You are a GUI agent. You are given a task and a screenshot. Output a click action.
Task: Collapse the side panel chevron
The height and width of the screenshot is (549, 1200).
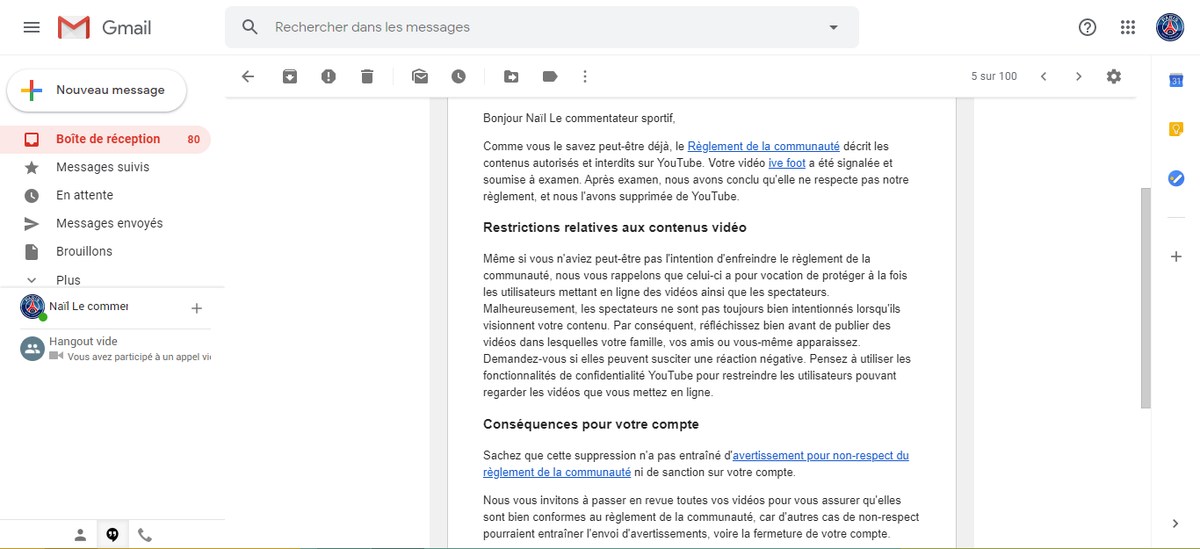click(x=1176, y=524)
